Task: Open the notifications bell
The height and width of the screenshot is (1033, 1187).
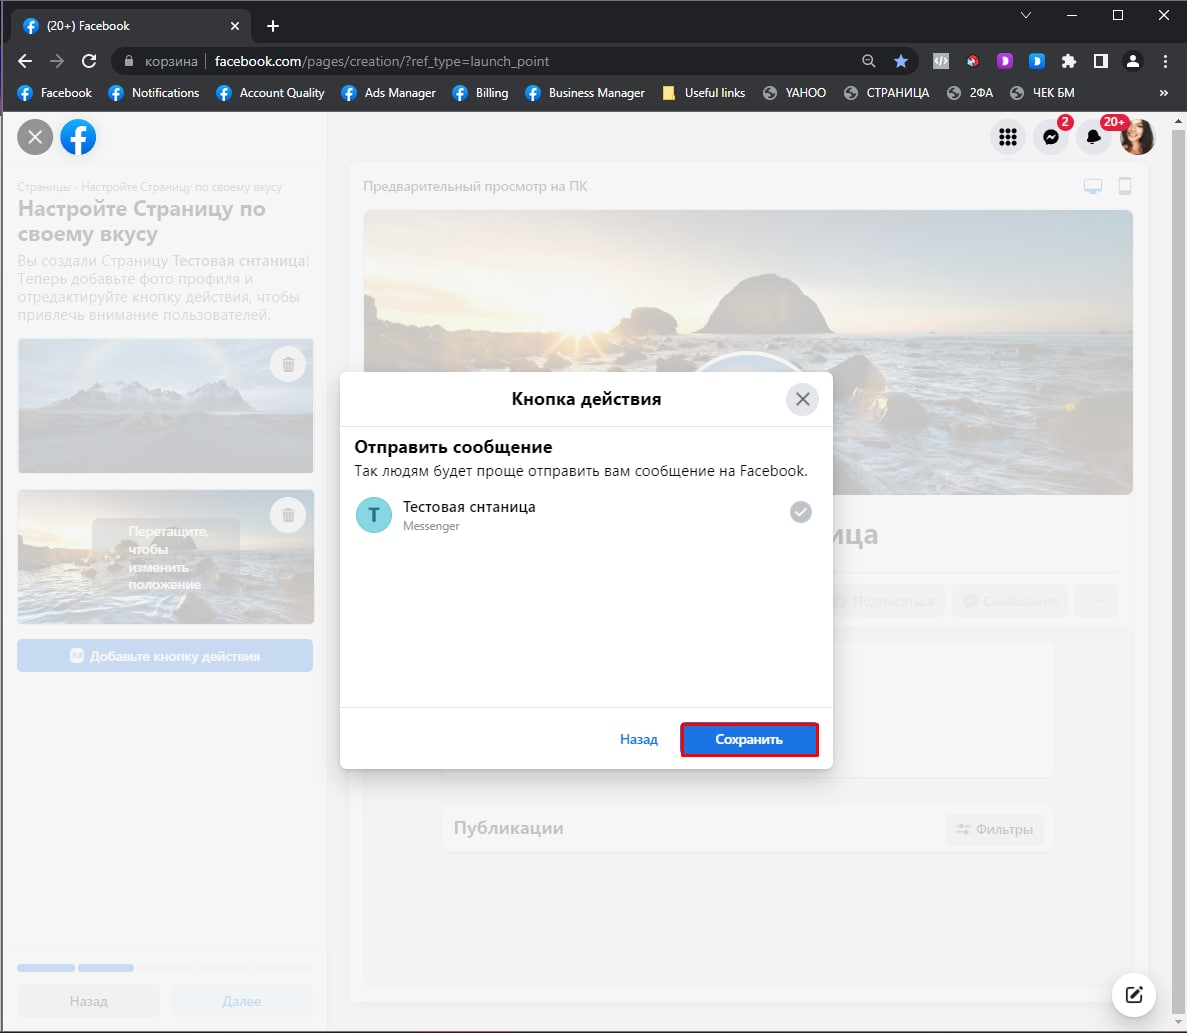Action: pyautogui.click(x=1093, y=137)
